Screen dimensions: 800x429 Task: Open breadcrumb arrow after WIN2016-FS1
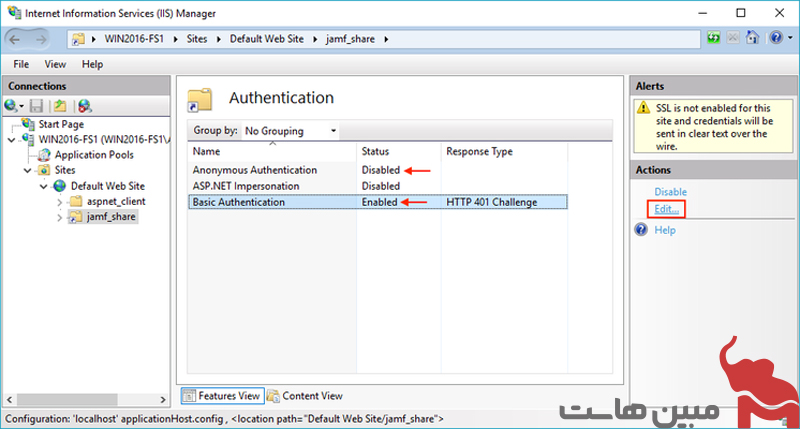pyautogui.click(x=176, y=39)
